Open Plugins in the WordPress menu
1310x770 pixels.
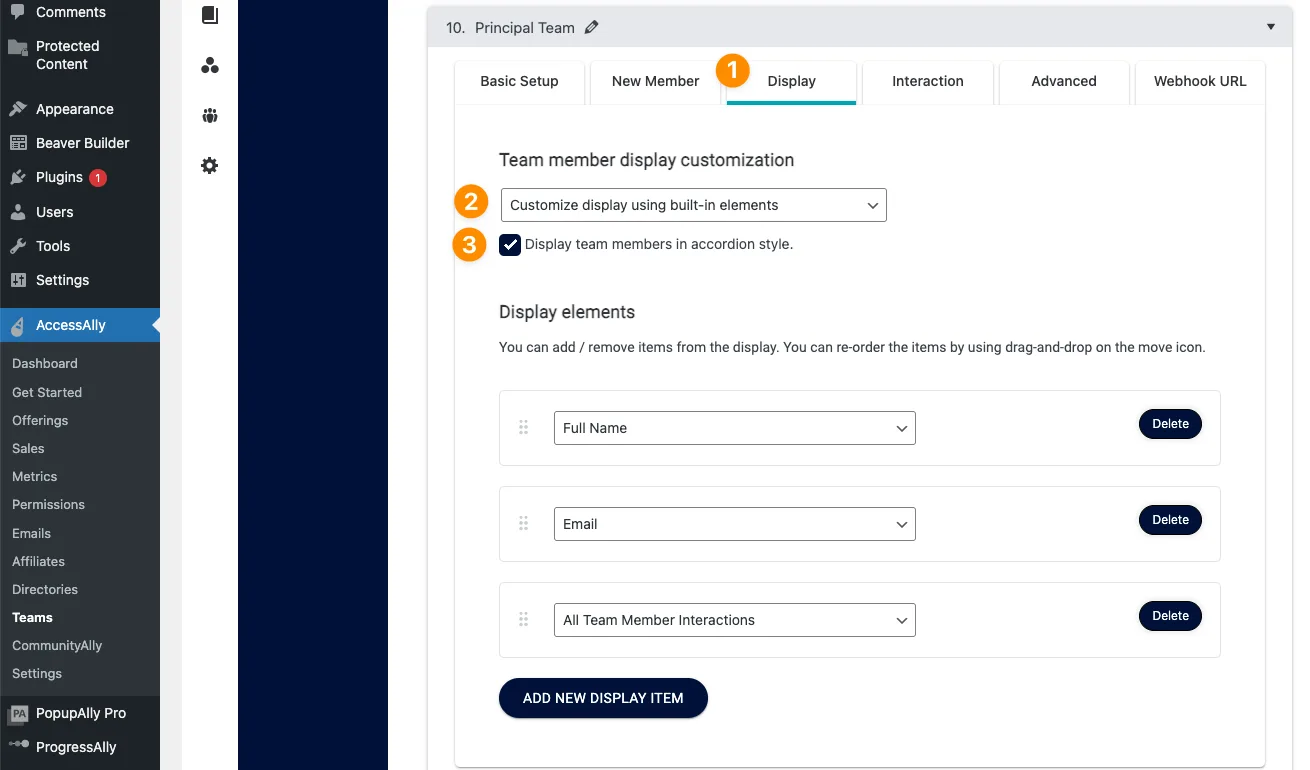point(59,177)
